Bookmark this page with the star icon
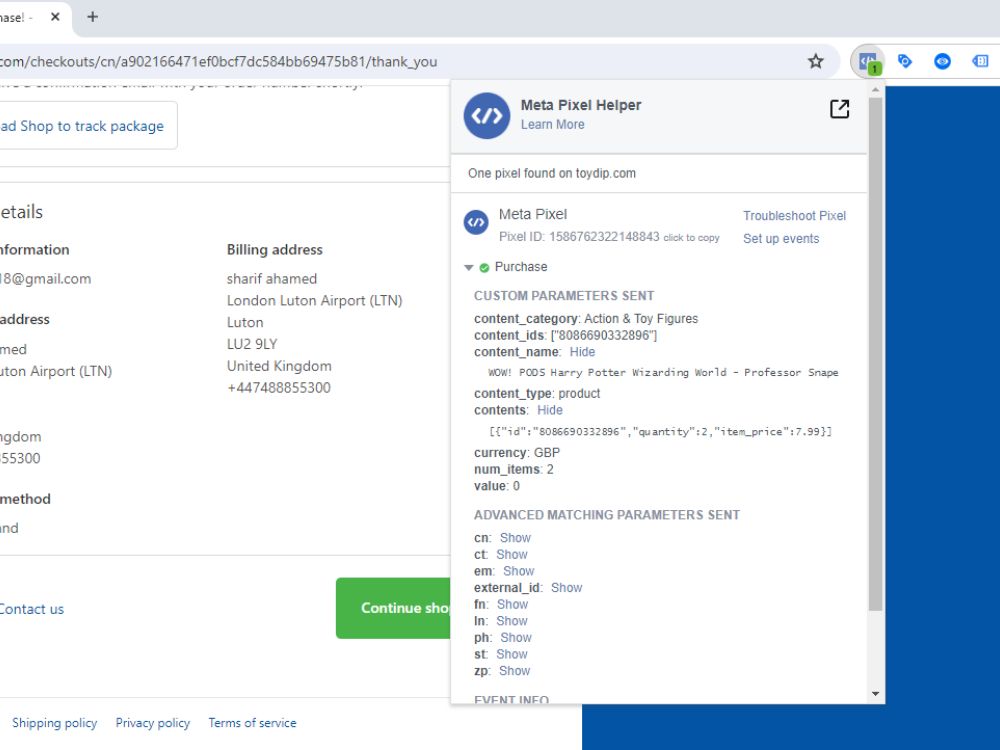This screenshot has width=1000, height=750. coord(816,62)
